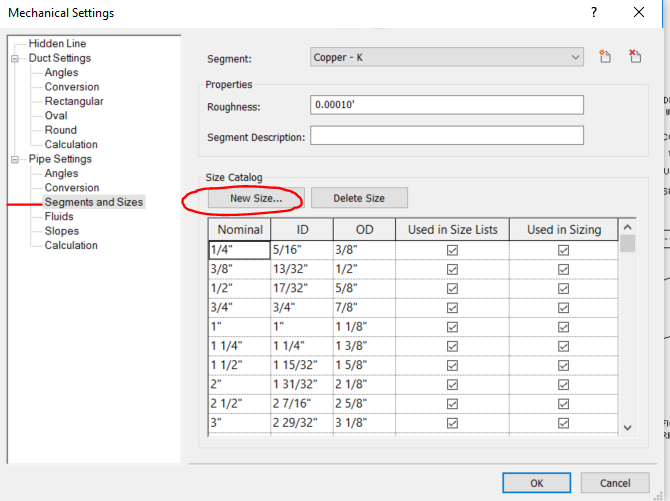This screenshot has width=670, height=501.
Task: Select the Nominal 2 1/2" cell
Action: click(x=240, y=404)
